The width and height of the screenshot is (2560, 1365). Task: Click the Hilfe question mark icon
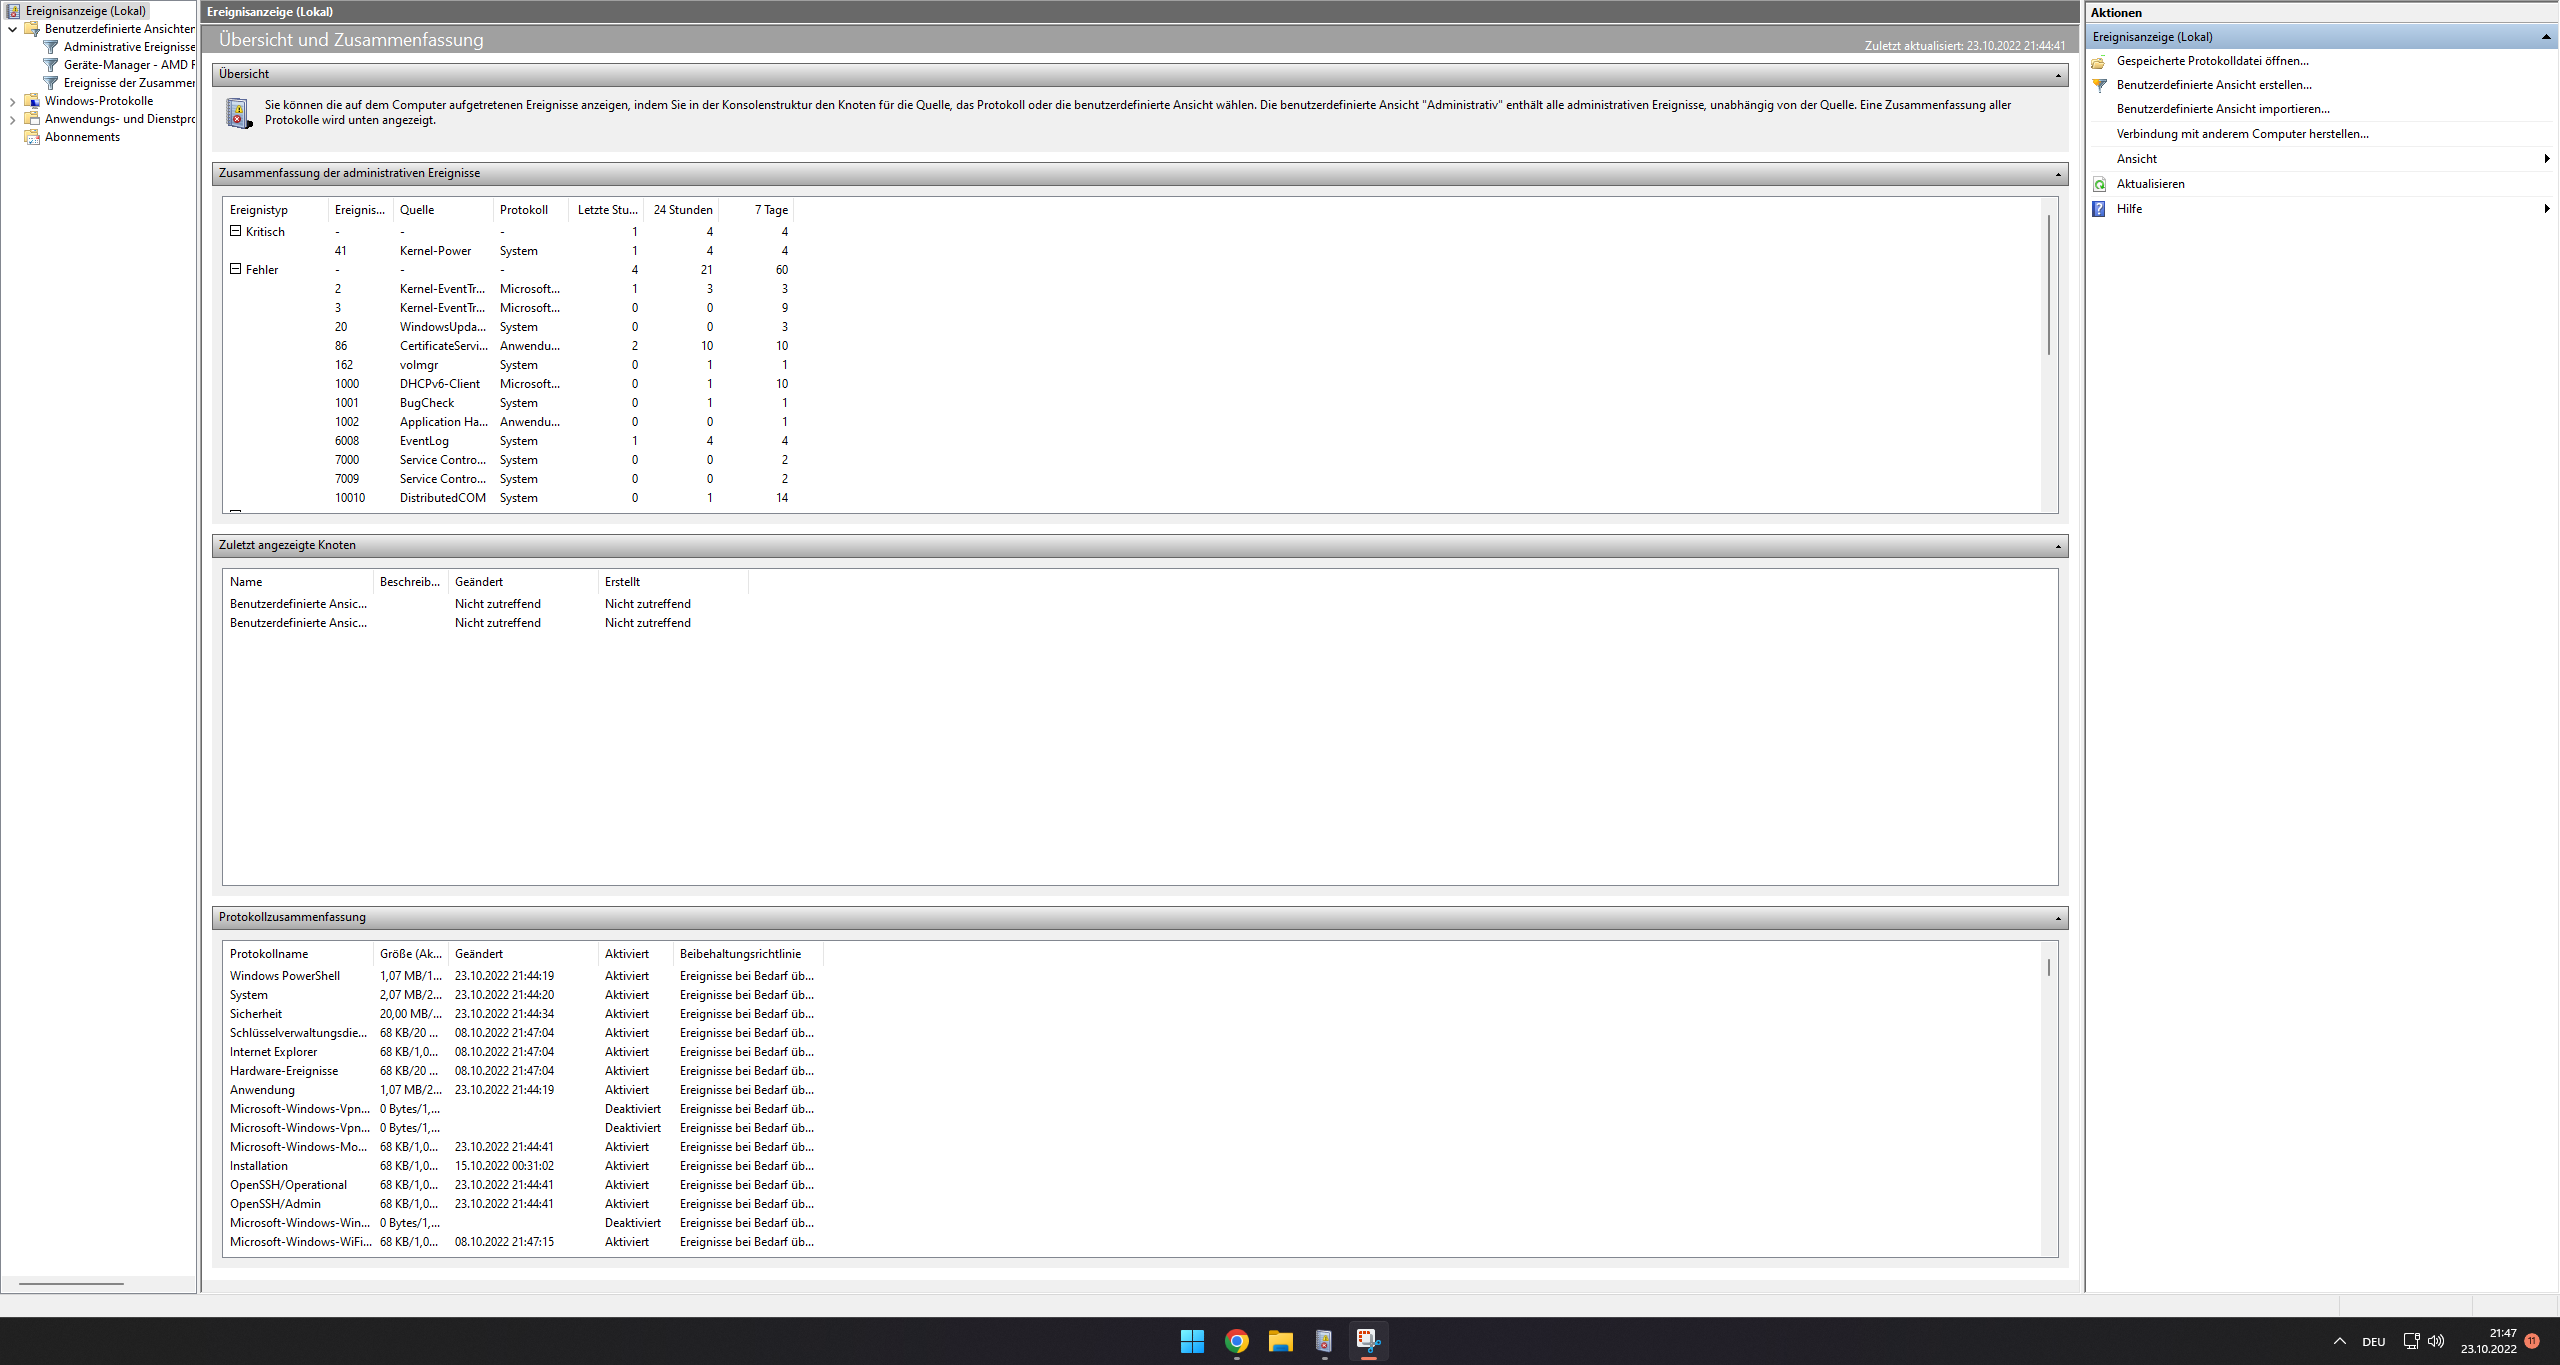tap(2100, 209)
